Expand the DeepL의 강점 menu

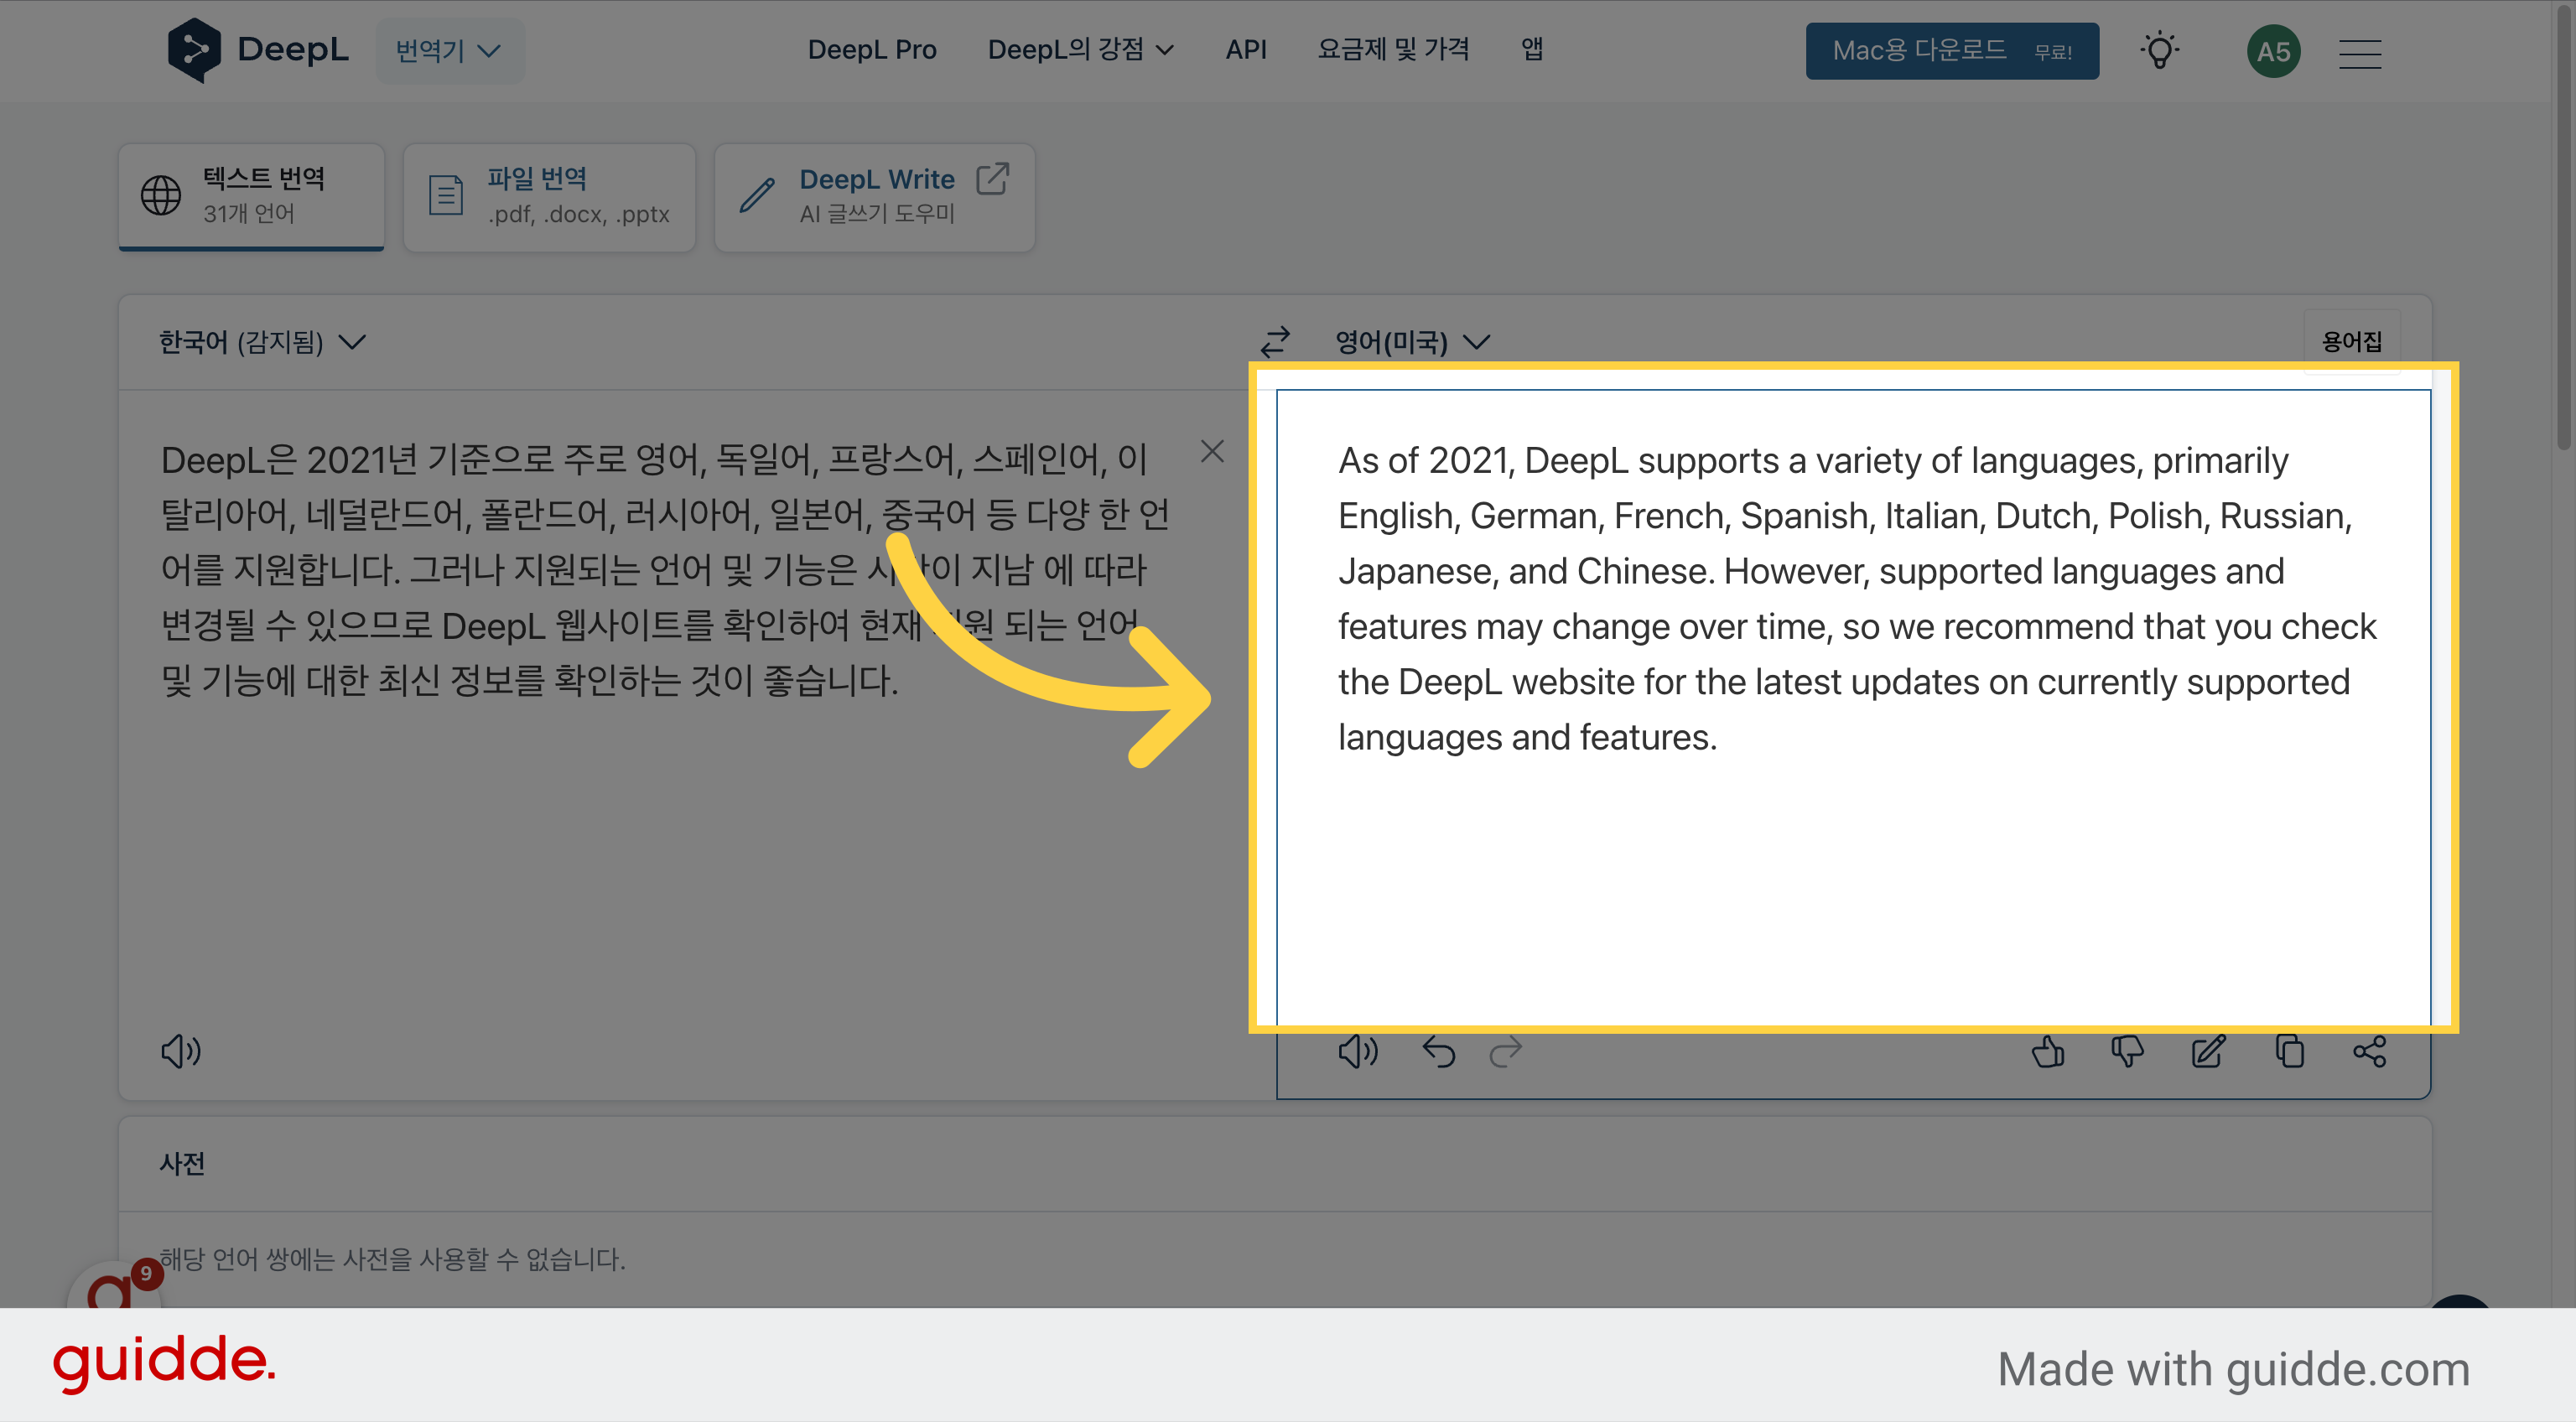[1080, 49]
